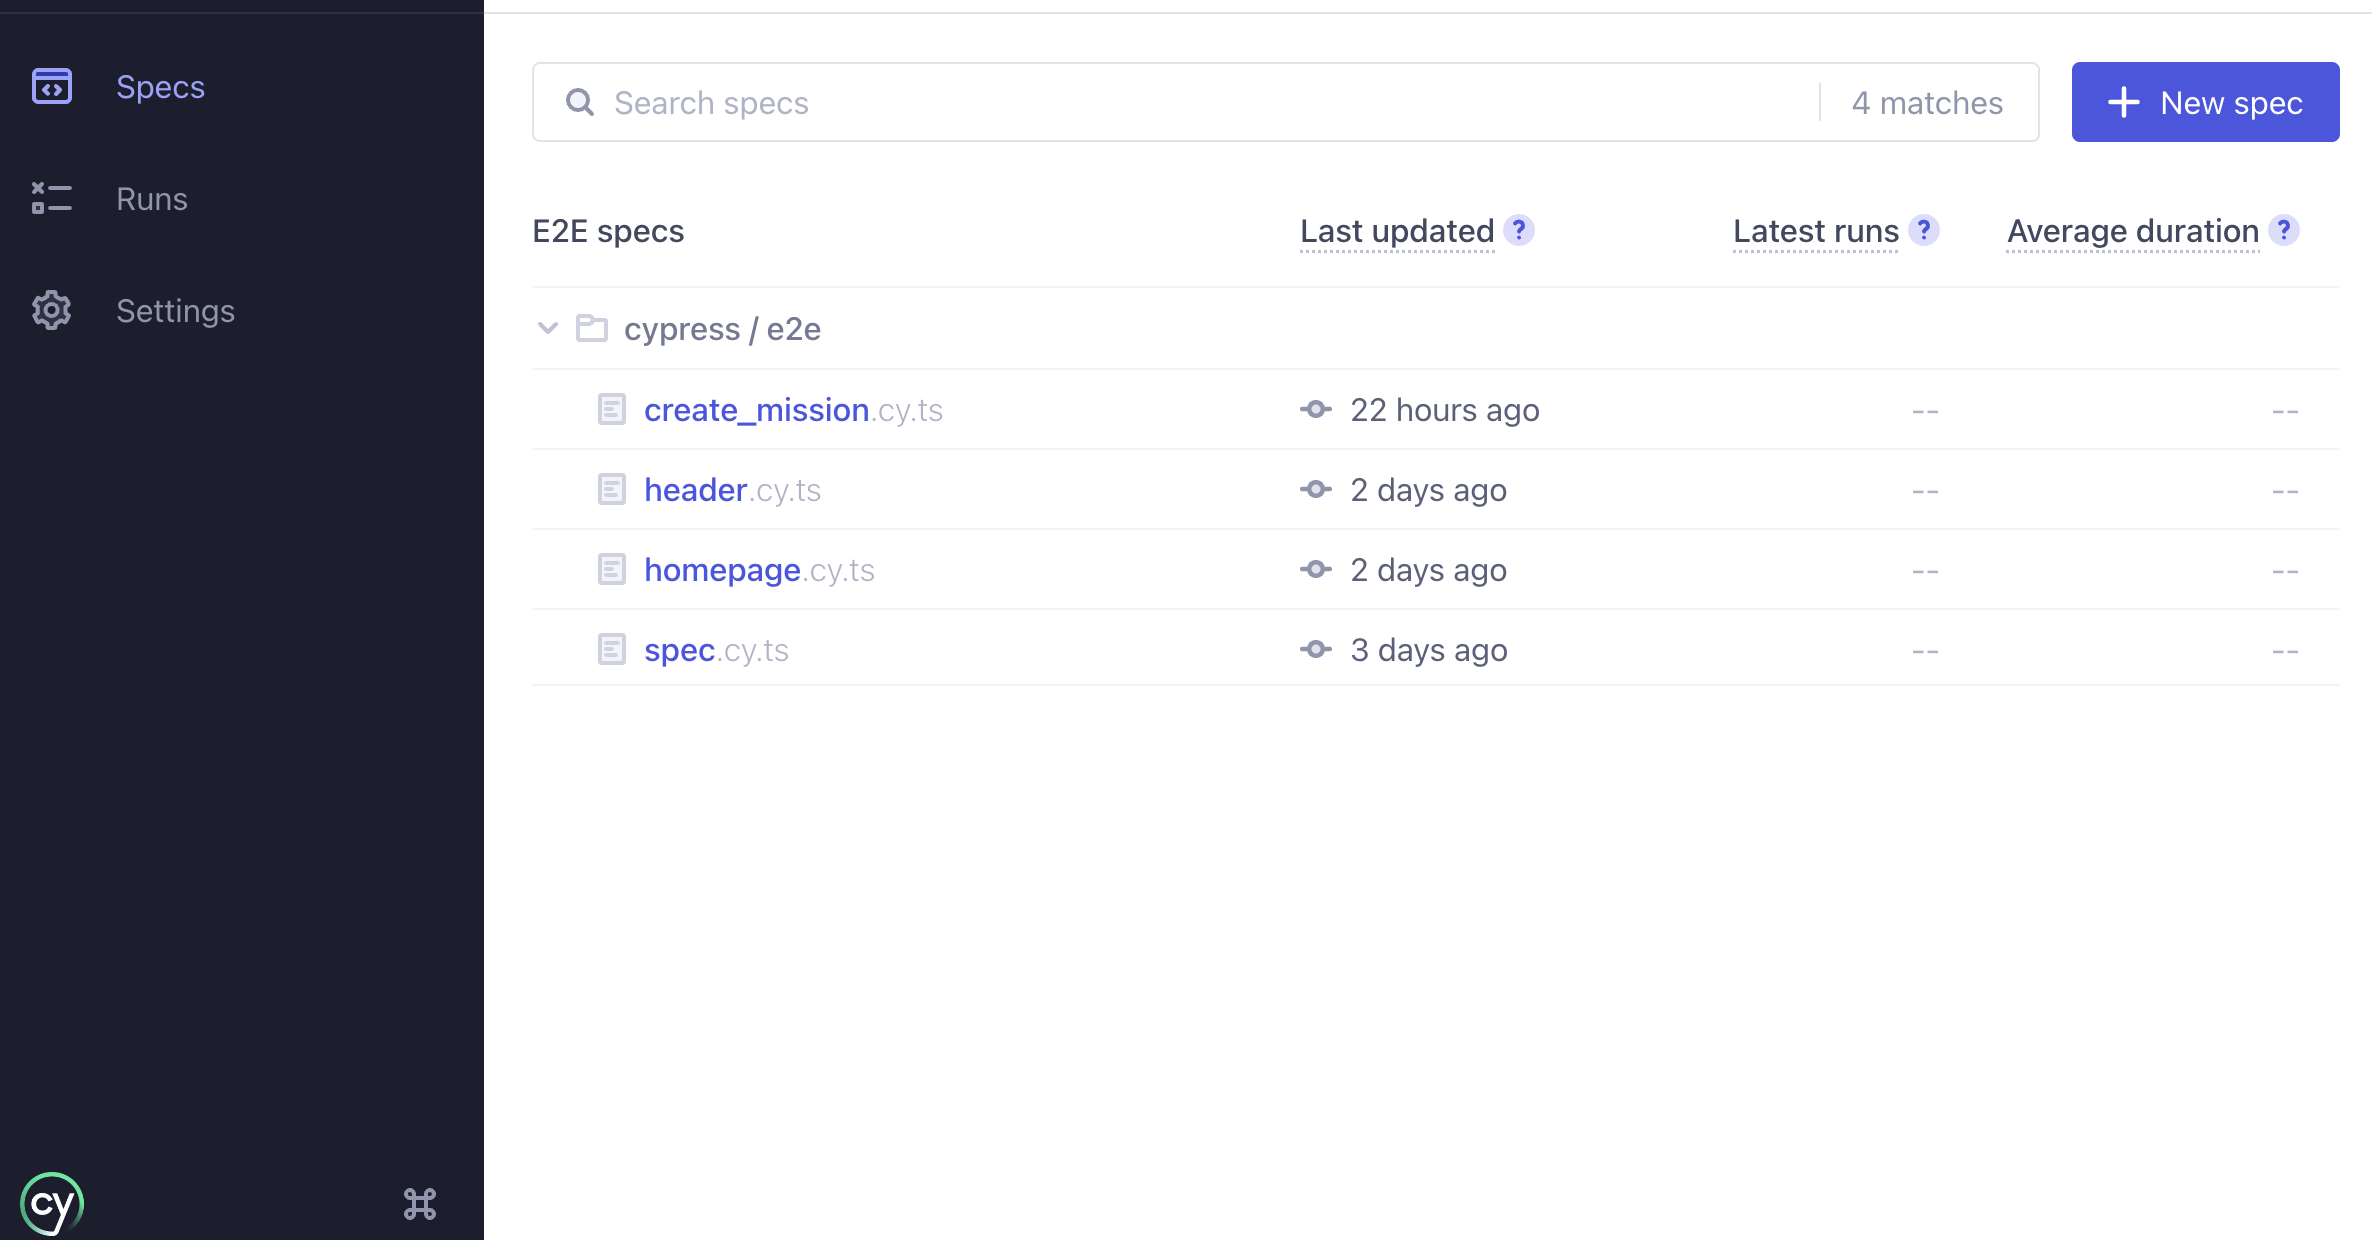Click the git commit icon for create_mission
This screenshot has width=2372, height=1240.
pyautogui.click(x=1316, y=409)
